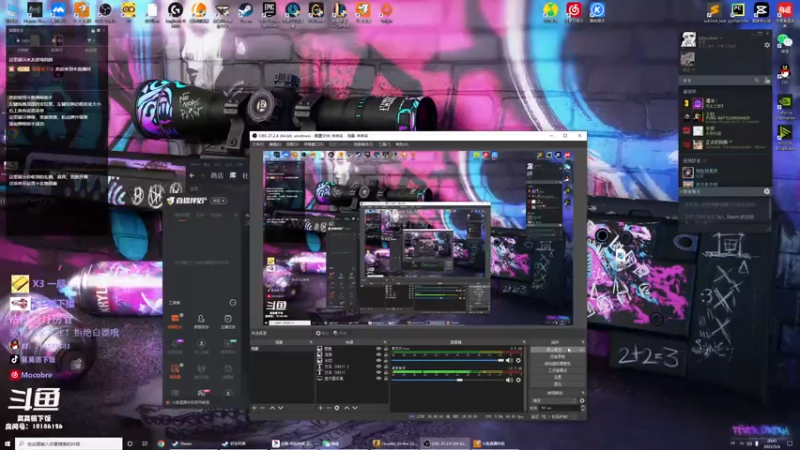Click add friend icon in Steam friends

tap(767, 81)
